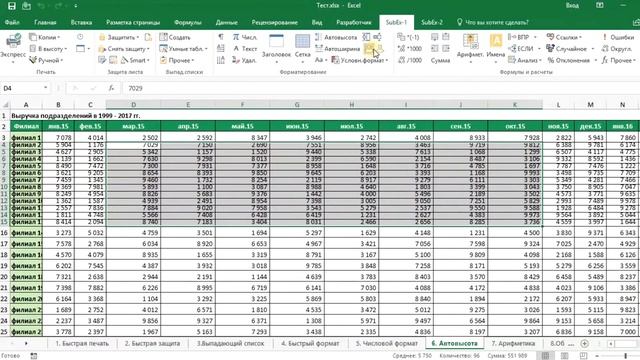Viewport: 640px width, 360px height.
Task: Switch to Page Break Preview
Action: point(584,356)
